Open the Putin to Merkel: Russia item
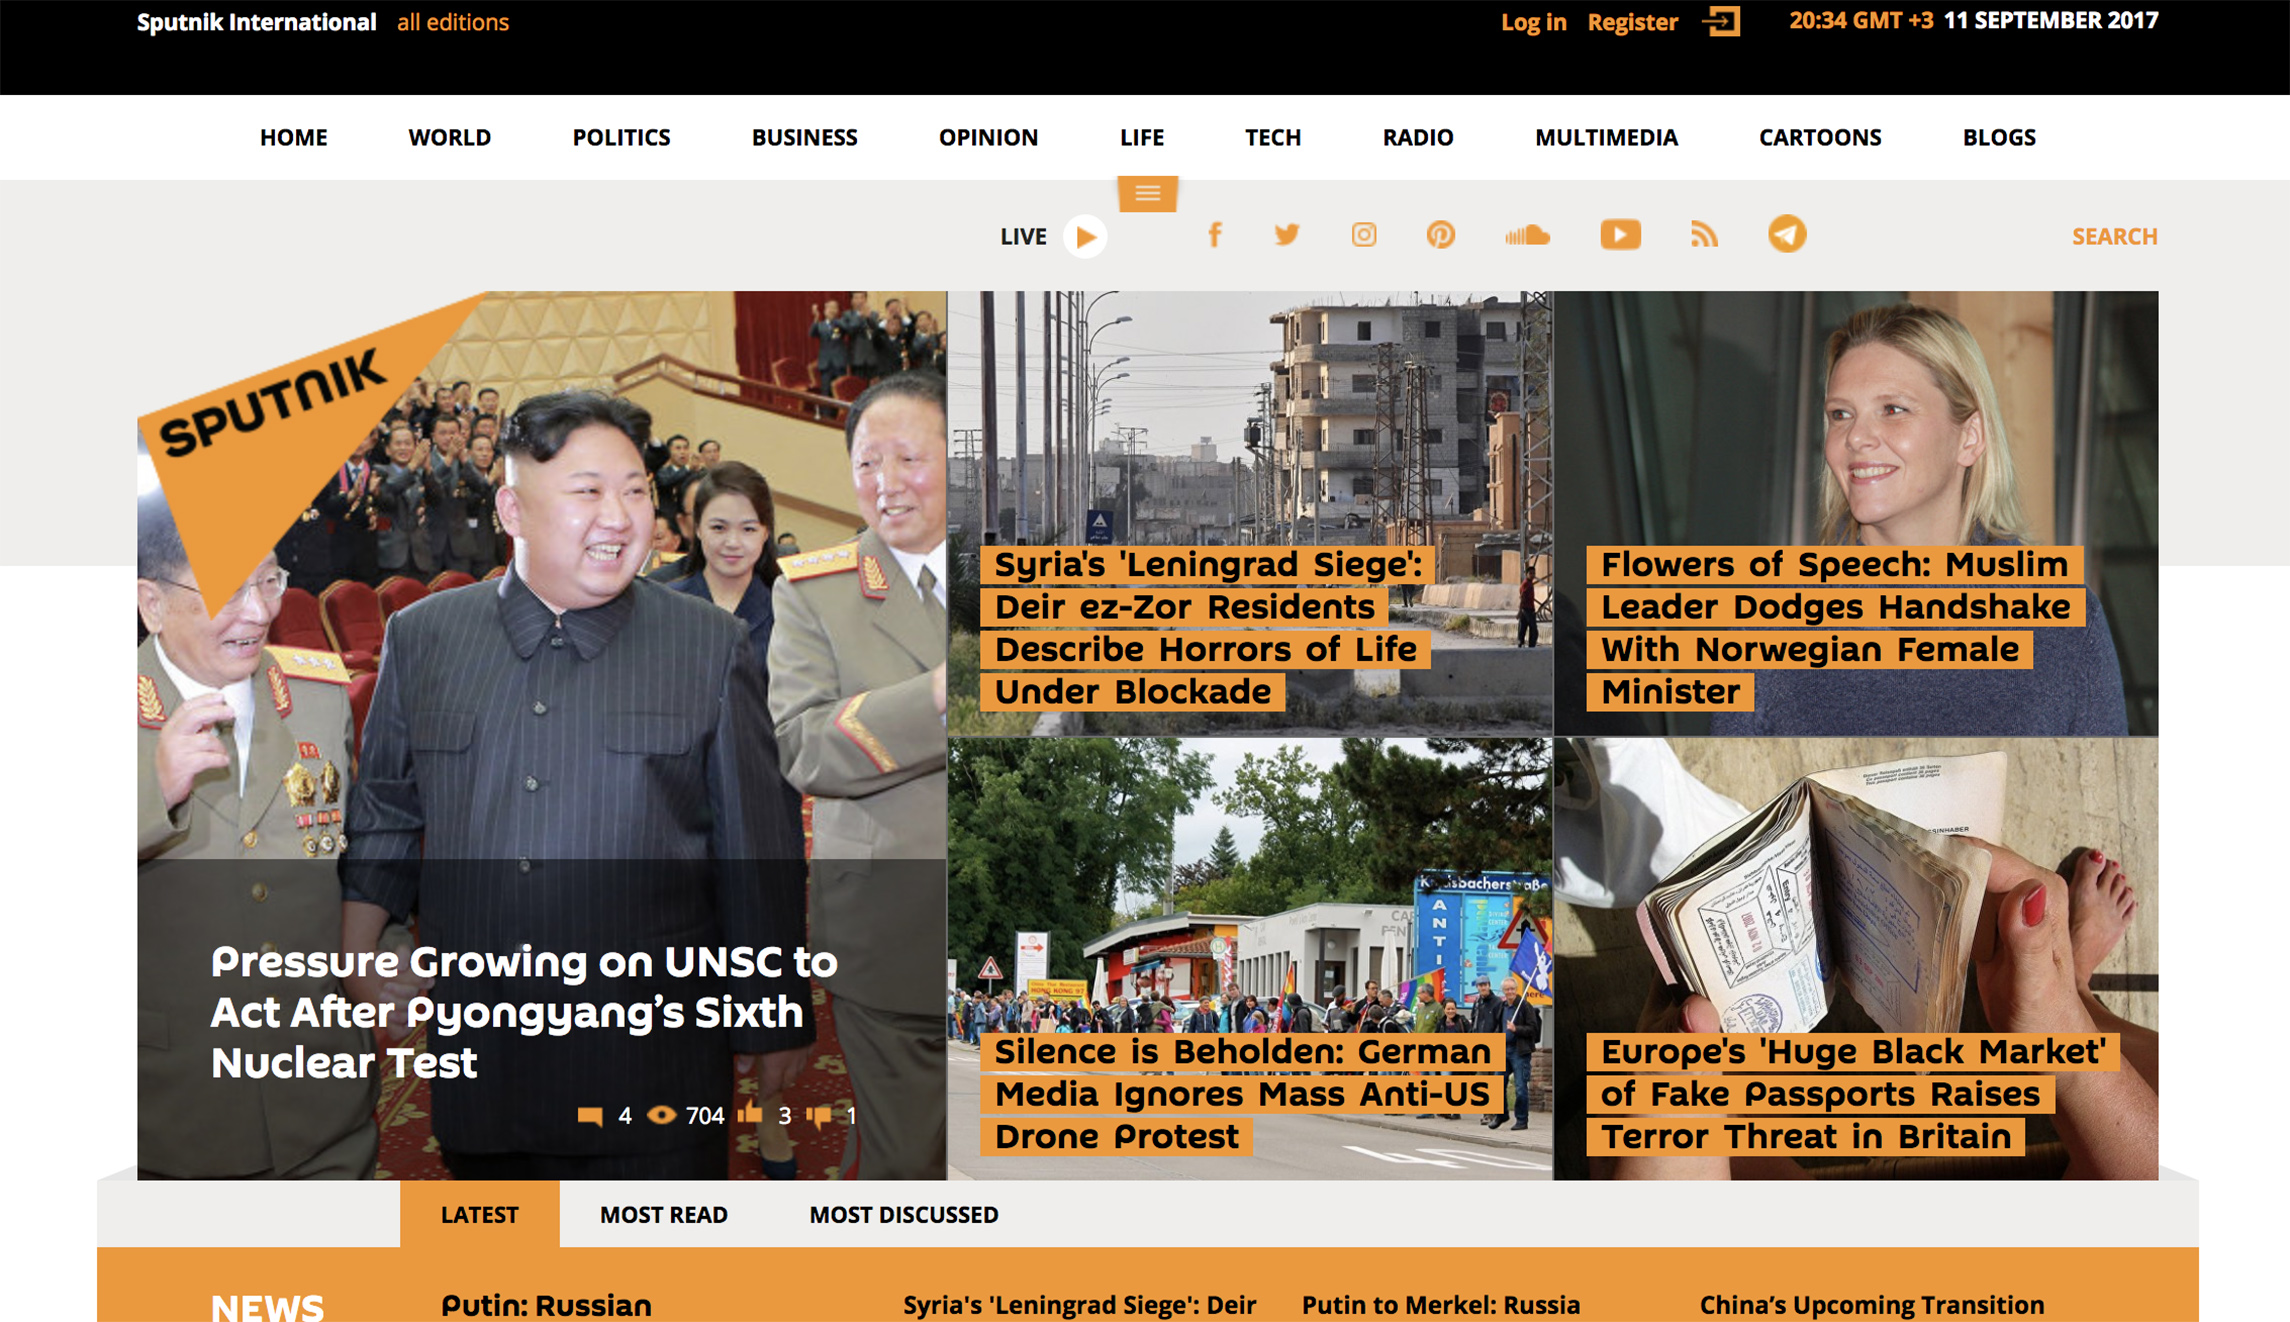The width and height of the screenshot is (2290, 1322). (x=1441, y=1306)
